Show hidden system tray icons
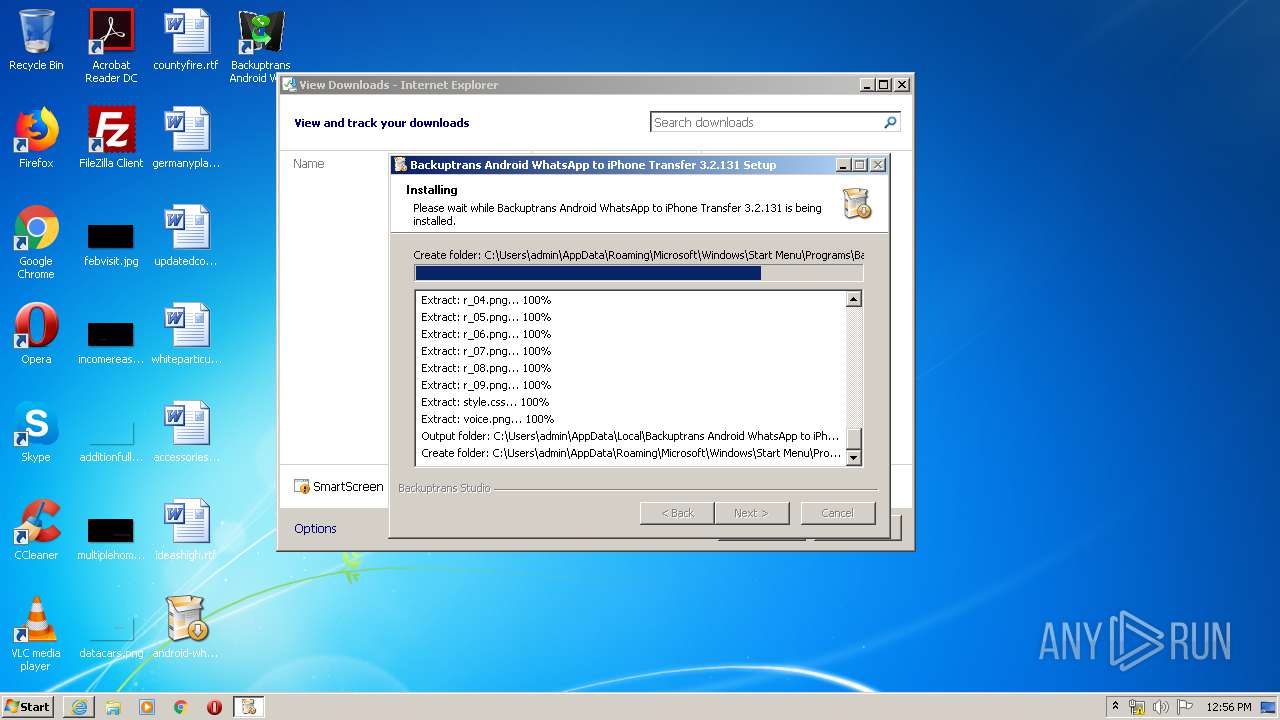The width and height of the screenshot is (1280, 720). [1115, 707]
